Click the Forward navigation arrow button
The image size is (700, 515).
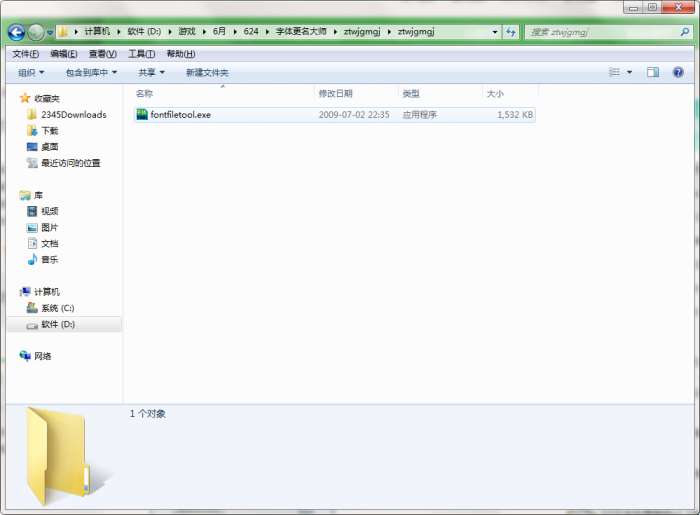[36, 32]
